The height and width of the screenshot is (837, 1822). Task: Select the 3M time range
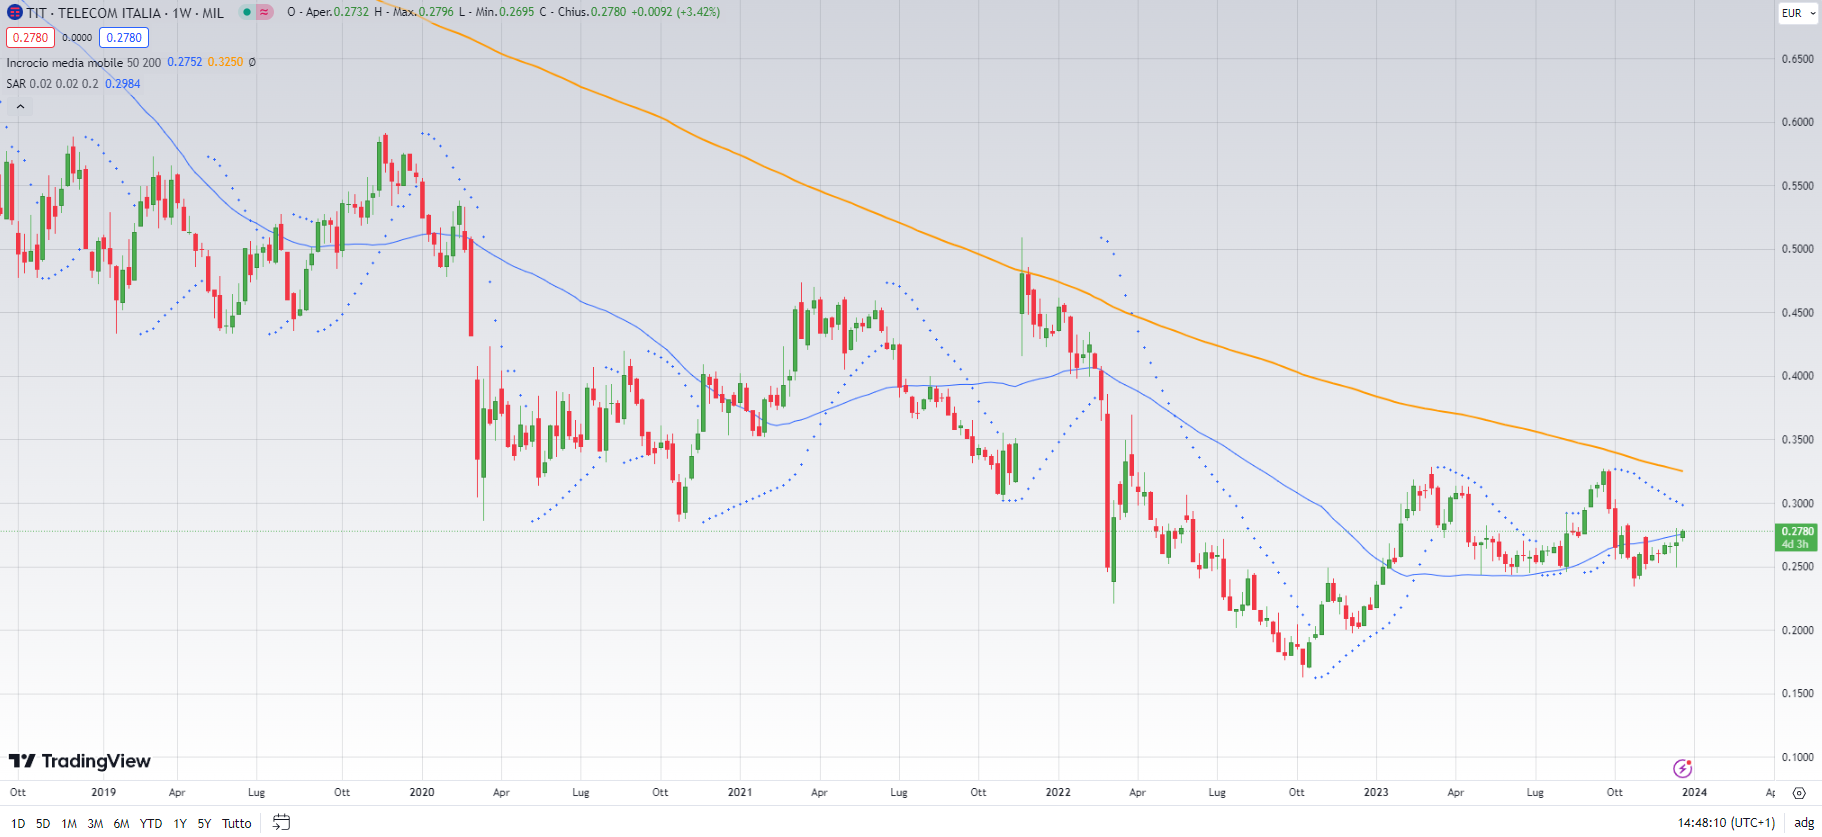click(95, 823)
